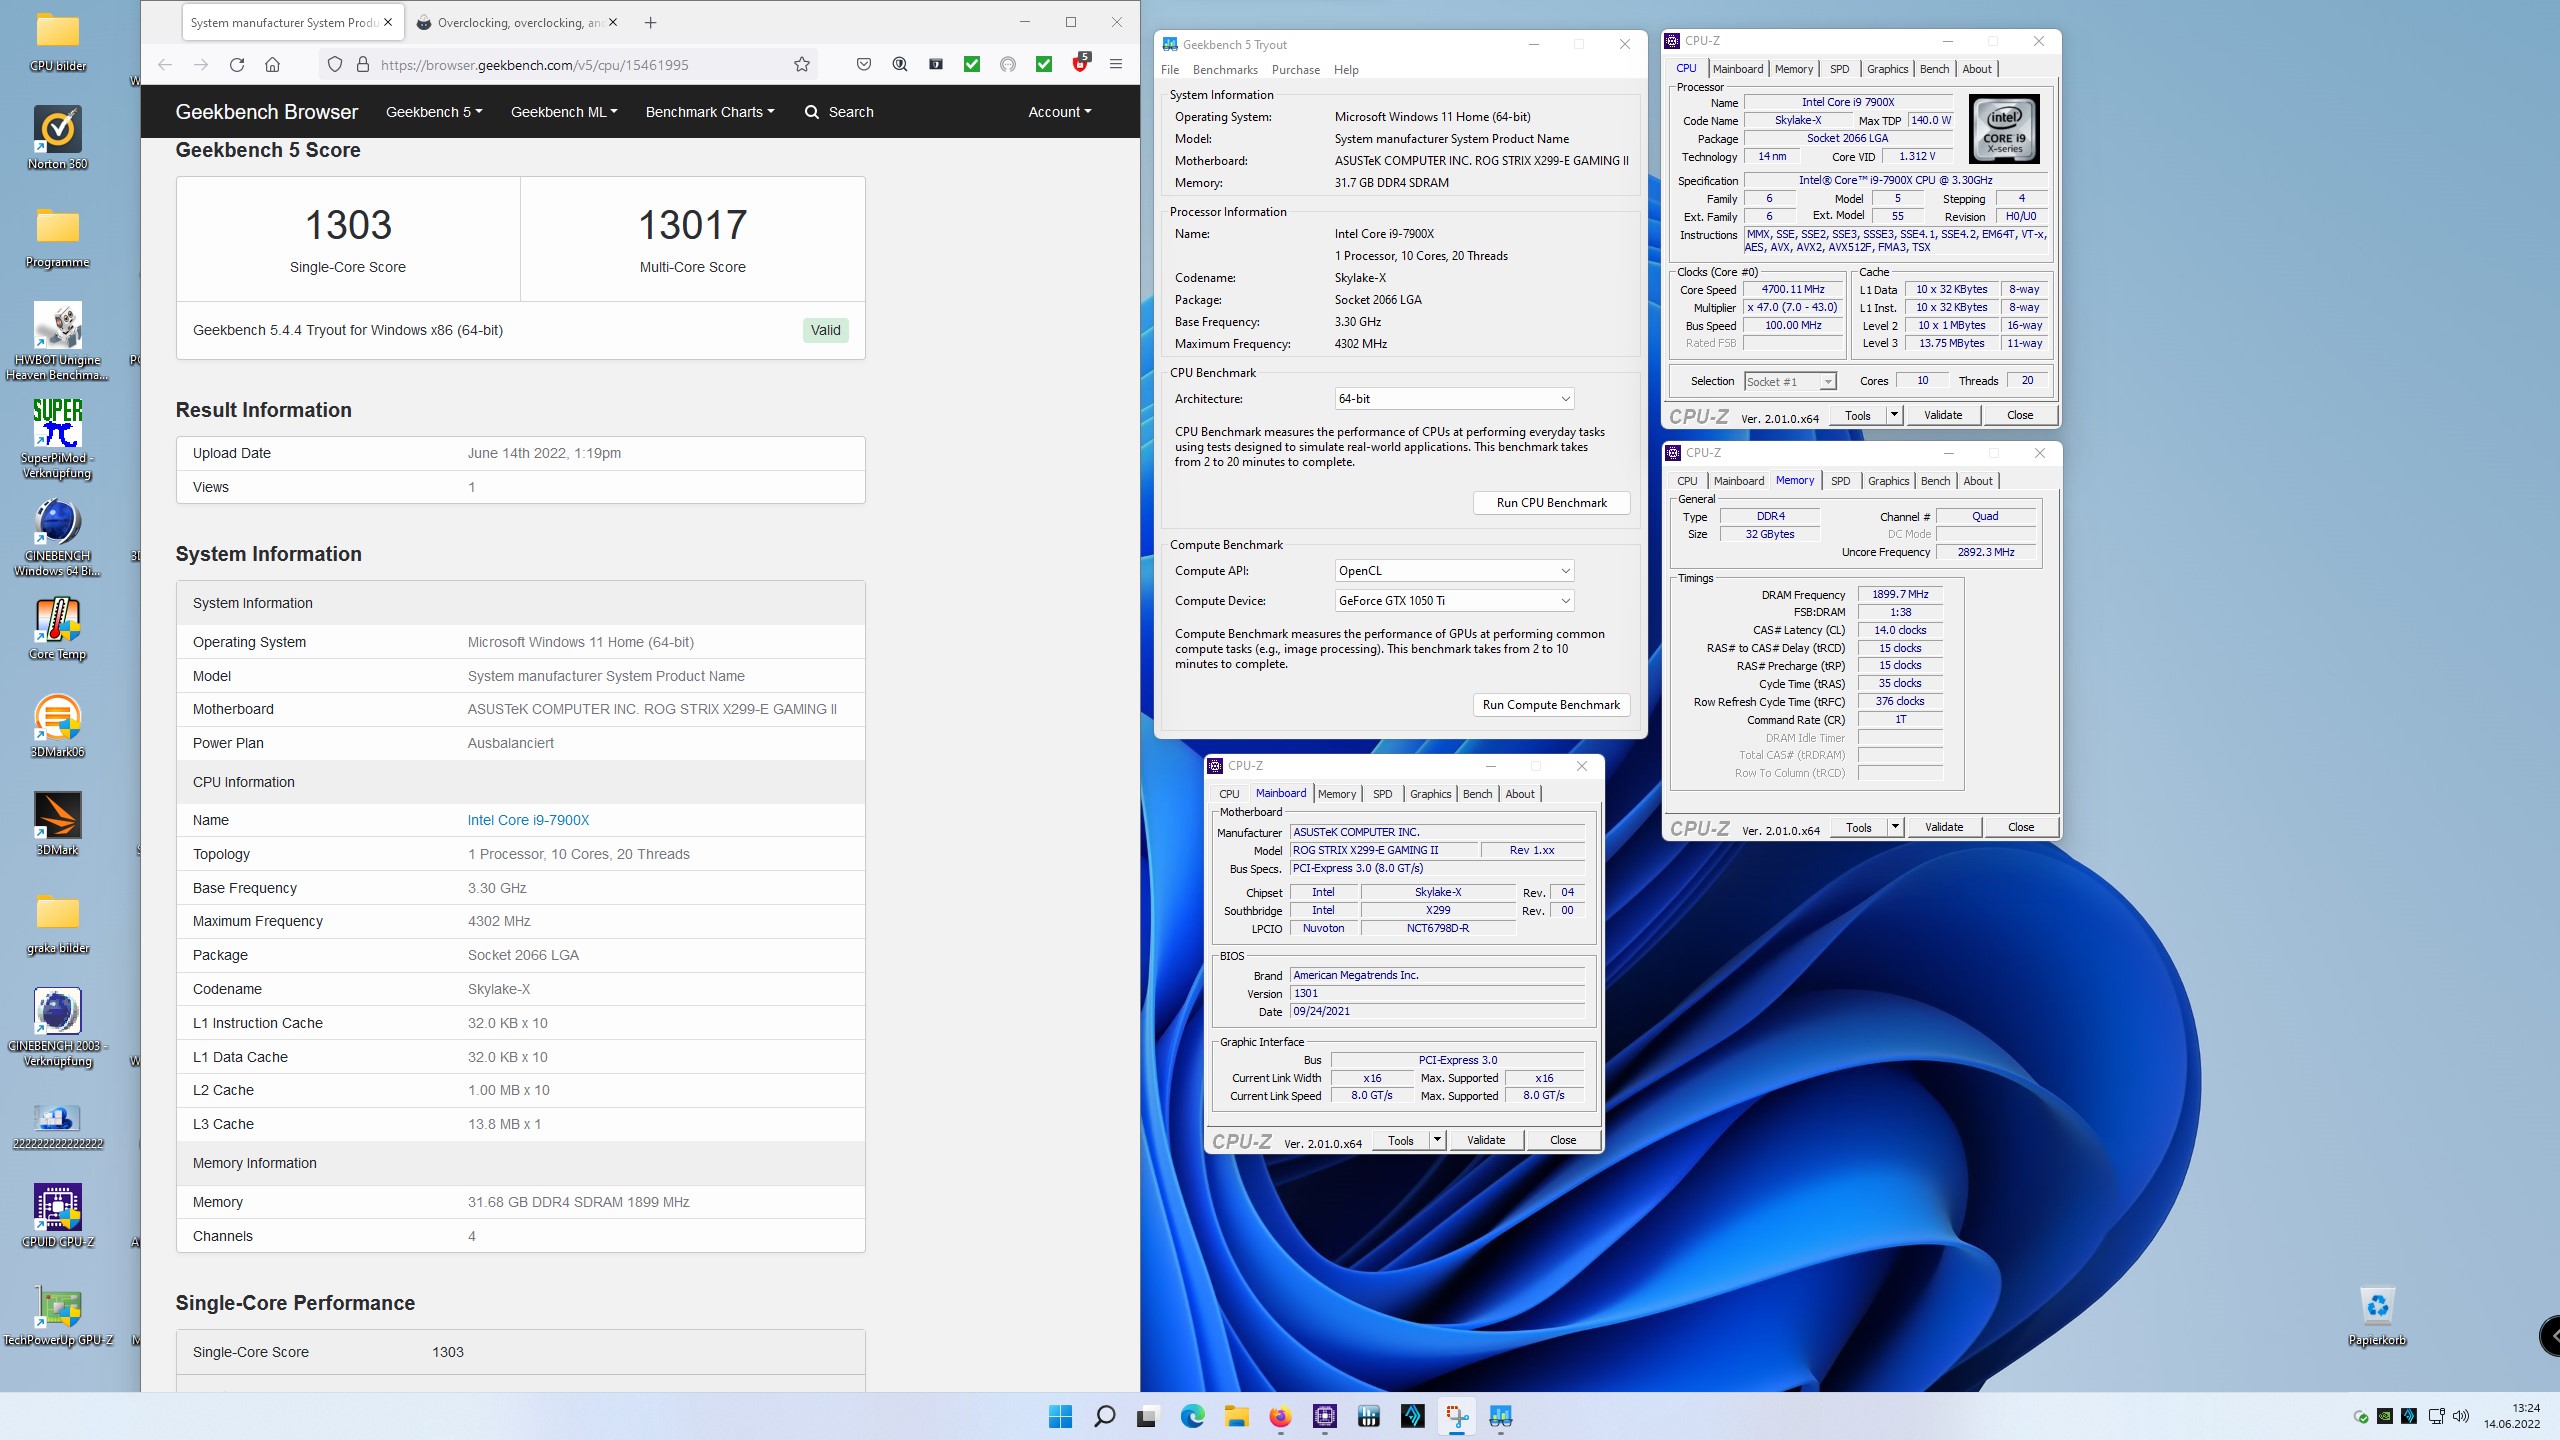
Task: Open the Norton 360 desktop icon
Action: [58, 138]
